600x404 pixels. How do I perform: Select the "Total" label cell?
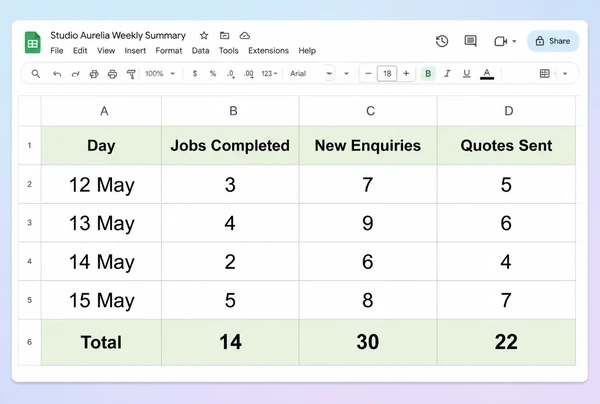(101, 342)
